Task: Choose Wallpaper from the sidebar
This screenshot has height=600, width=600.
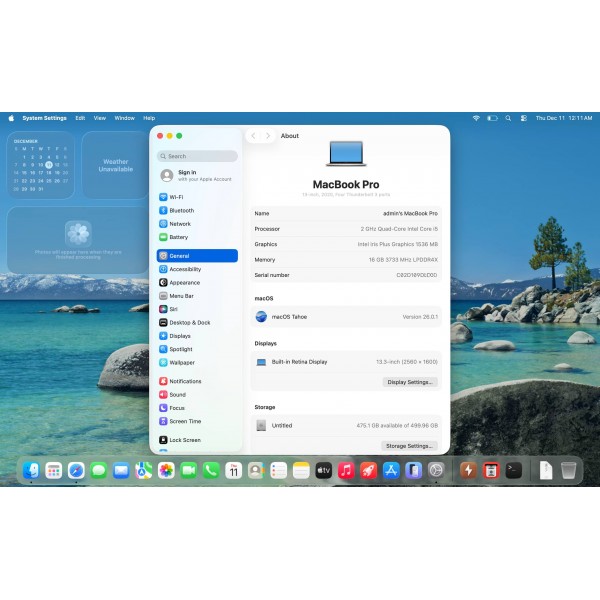Action: [x=181, y=363]
